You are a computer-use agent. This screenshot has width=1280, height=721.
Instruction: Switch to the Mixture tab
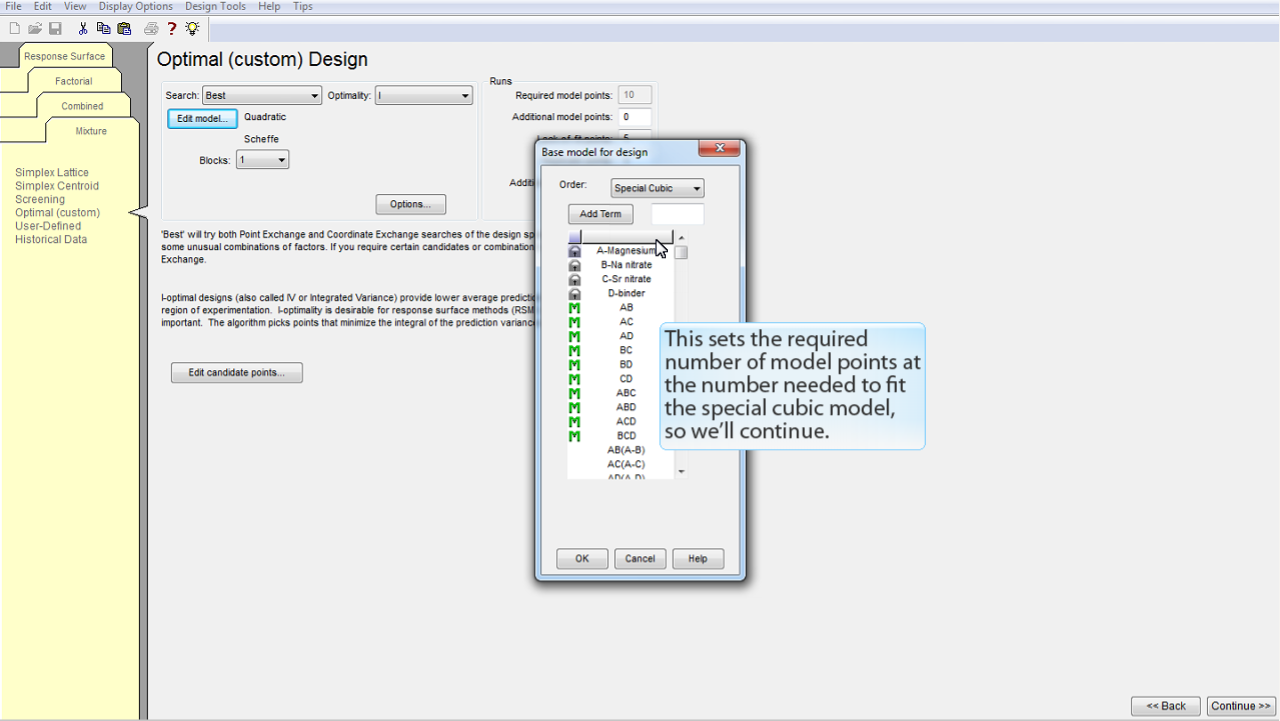pyautogui.click(x=91, y=131)
